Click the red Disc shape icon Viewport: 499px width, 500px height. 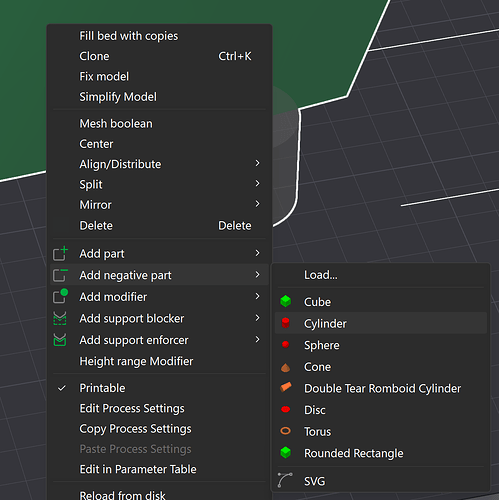click(286, 410)
